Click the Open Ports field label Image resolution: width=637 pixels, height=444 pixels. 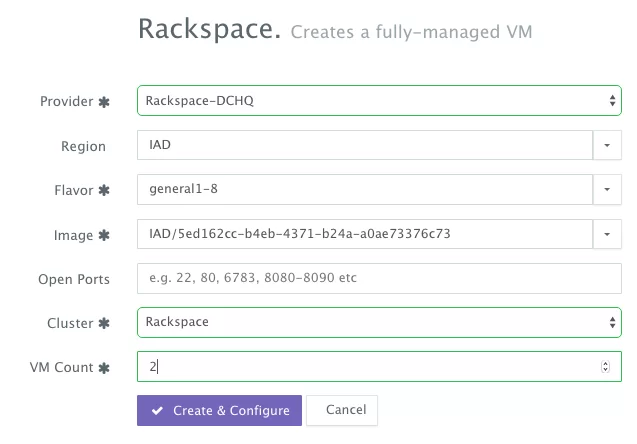click(74, 279)
